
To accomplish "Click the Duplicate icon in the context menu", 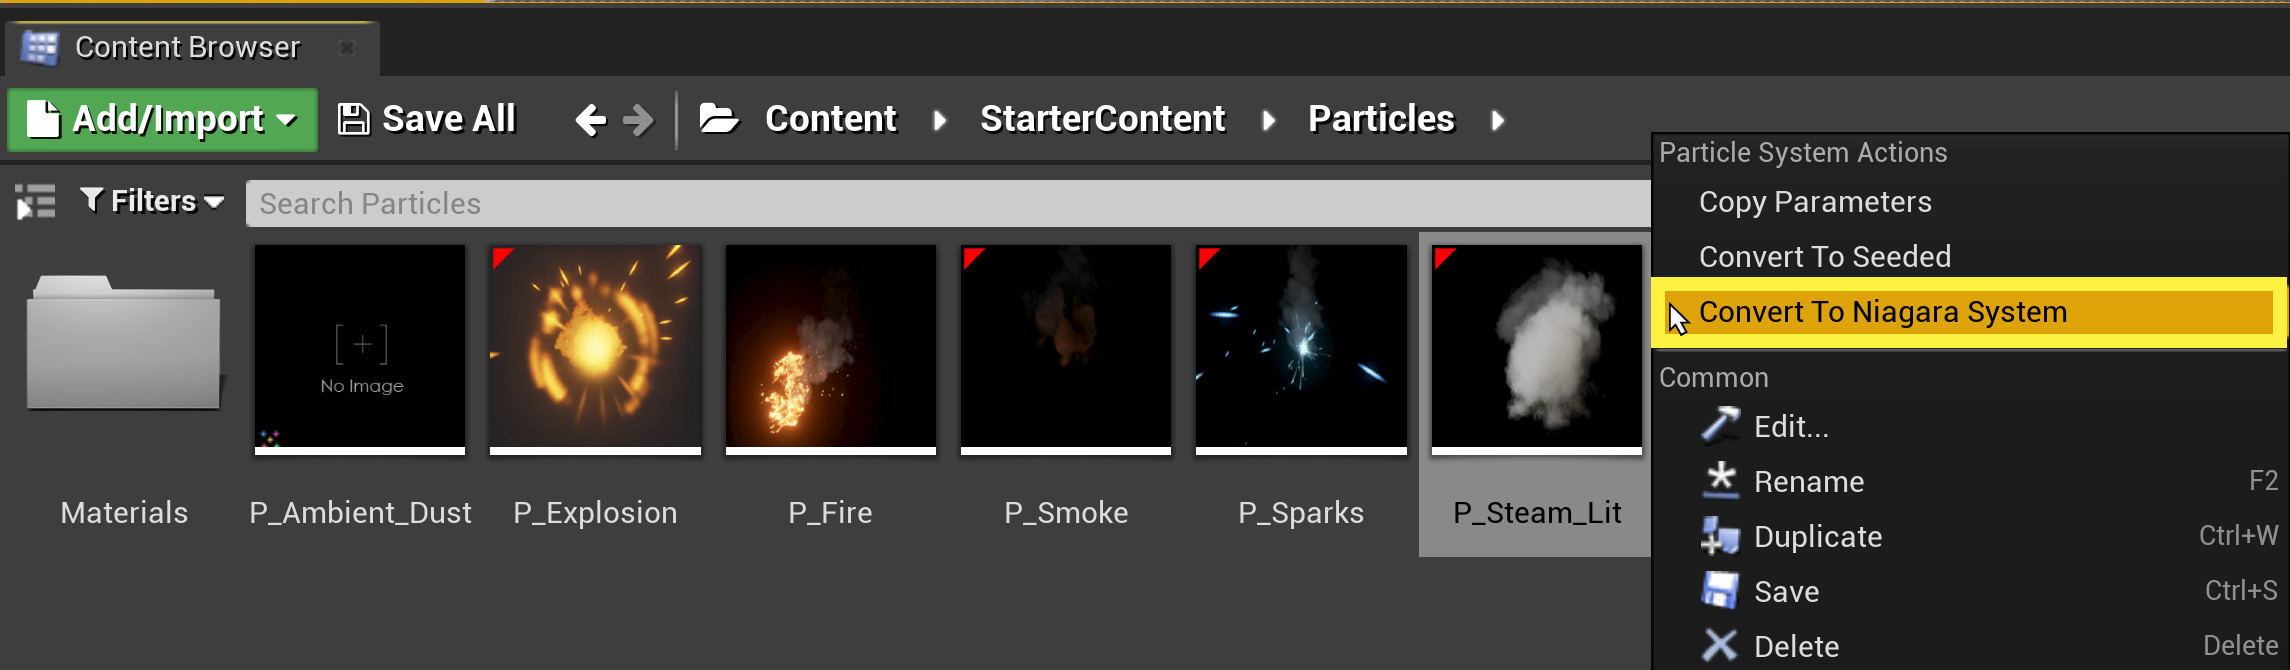I will [x=1720, y=536].
